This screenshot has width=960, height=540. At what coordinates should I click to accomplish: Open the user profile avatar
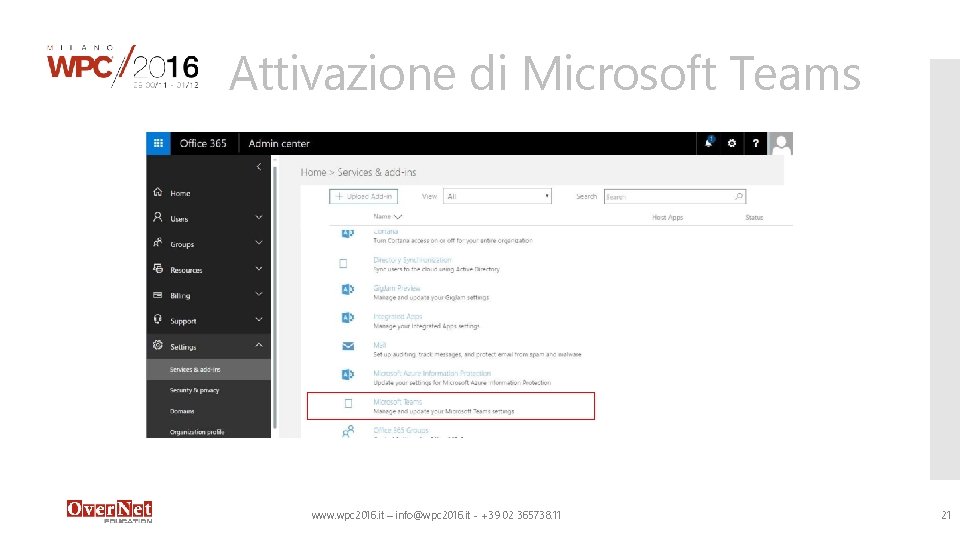[781, 143]
